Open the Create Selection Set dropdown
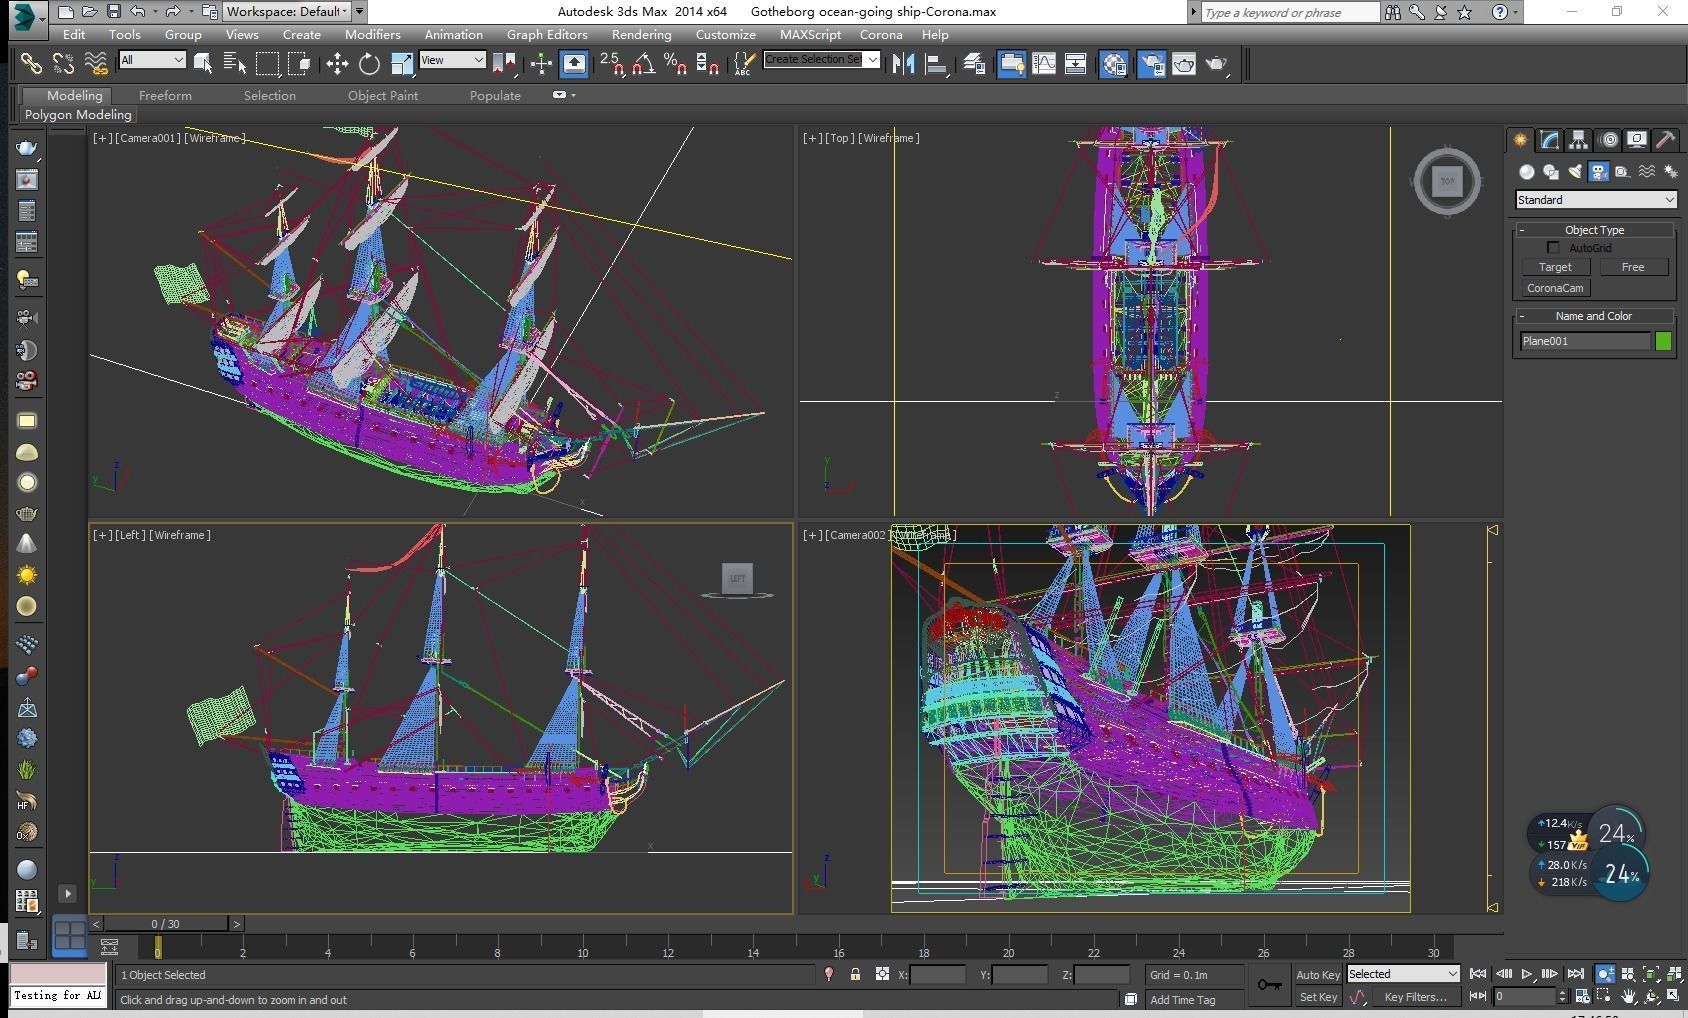This screenshot has height=1018, width=1688. 821,60
